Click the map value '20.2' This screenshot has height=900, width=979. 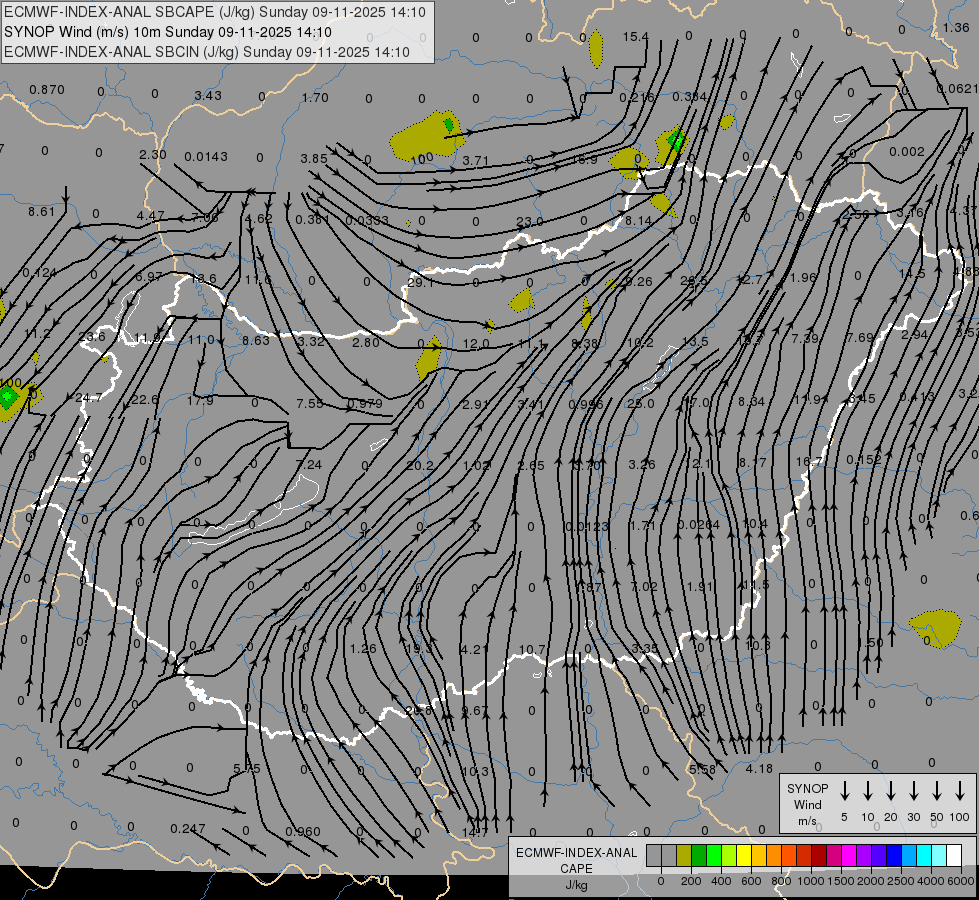[420, 465]
